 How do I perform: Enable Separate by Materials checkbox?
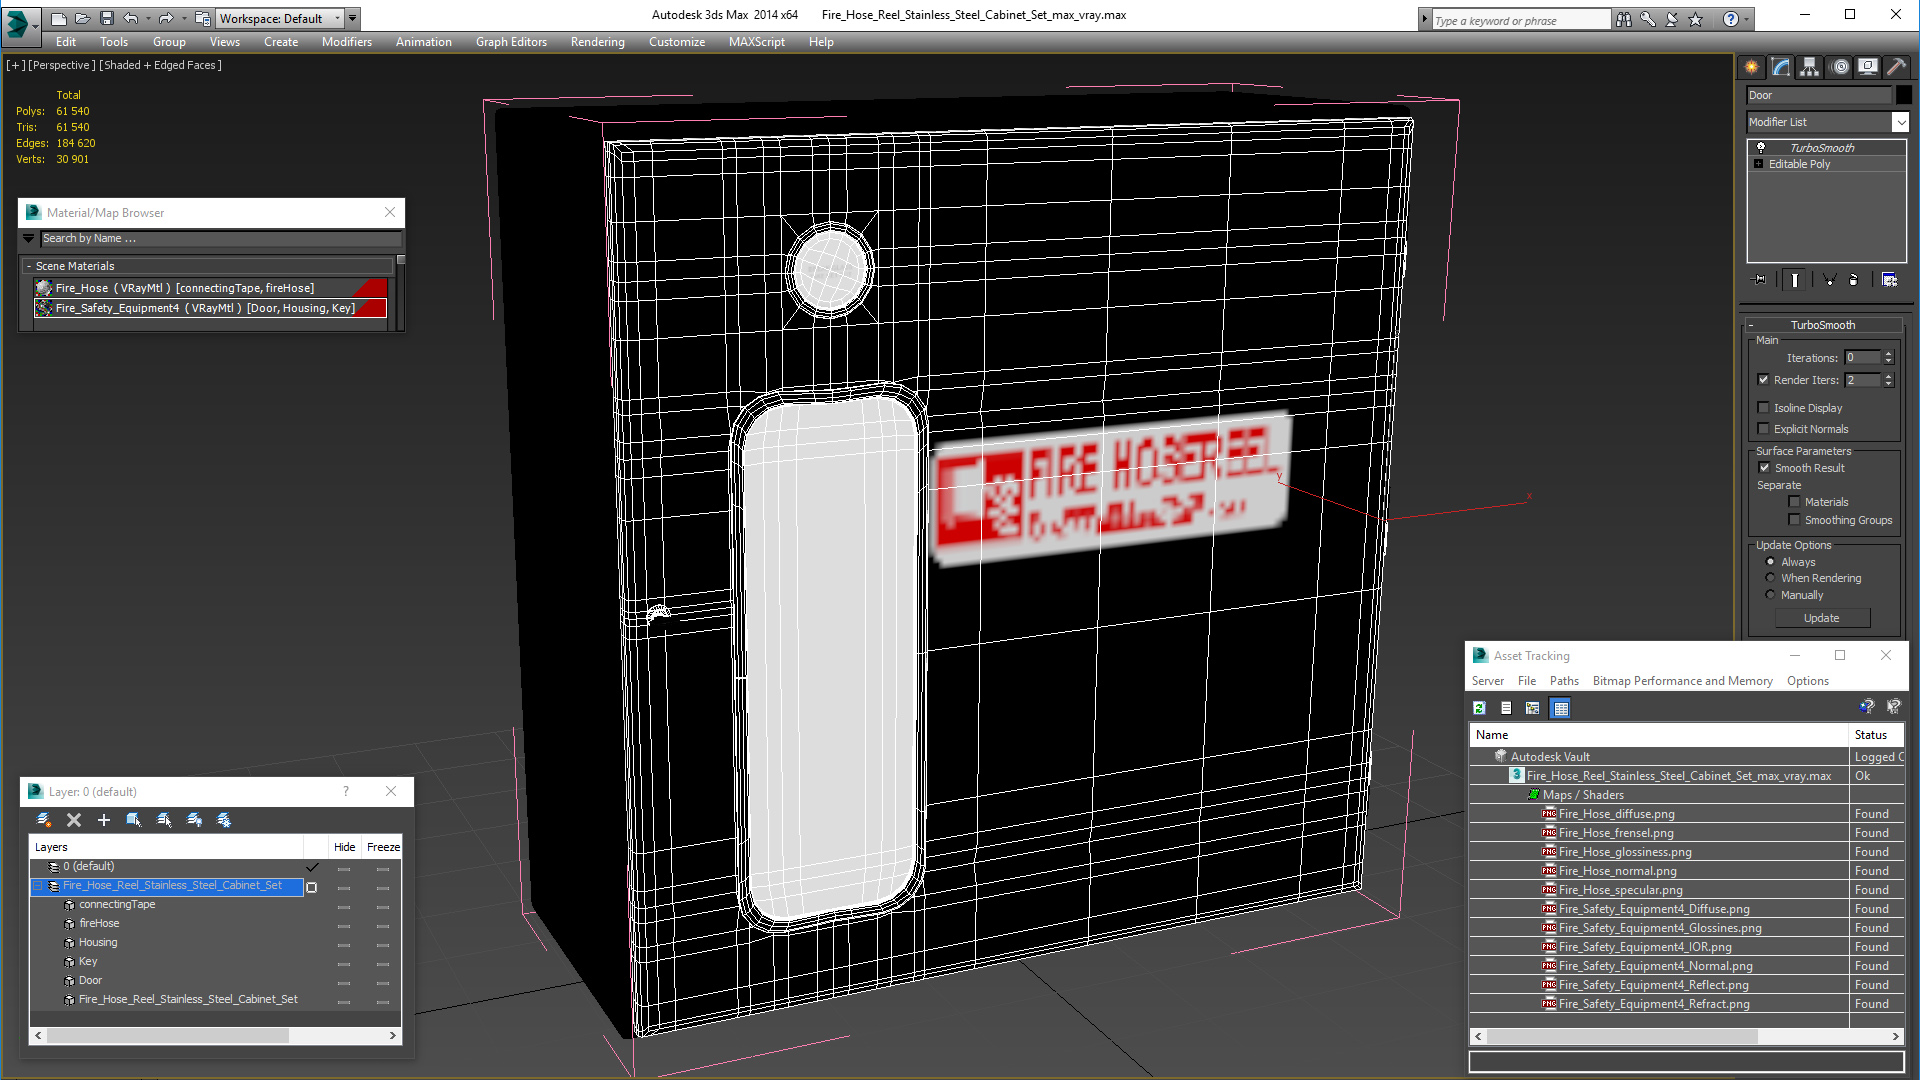(1794, 502)
